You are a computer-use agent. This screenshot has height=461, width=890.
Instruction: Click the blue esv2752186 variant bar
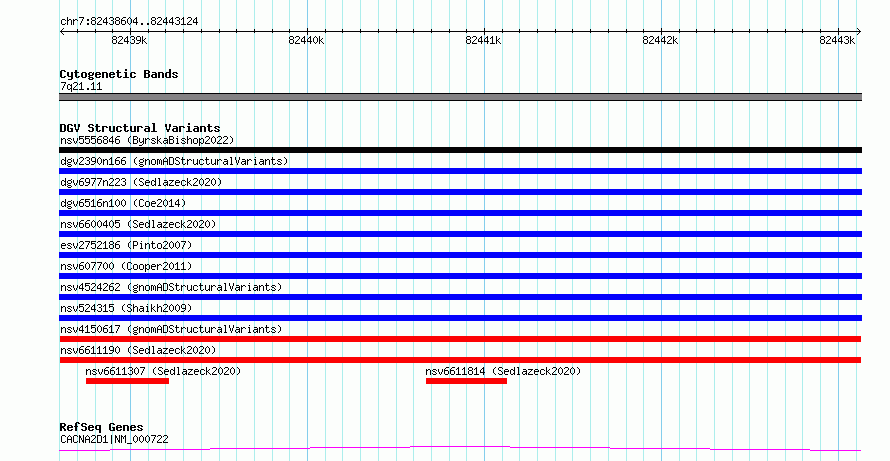point(460,255)
